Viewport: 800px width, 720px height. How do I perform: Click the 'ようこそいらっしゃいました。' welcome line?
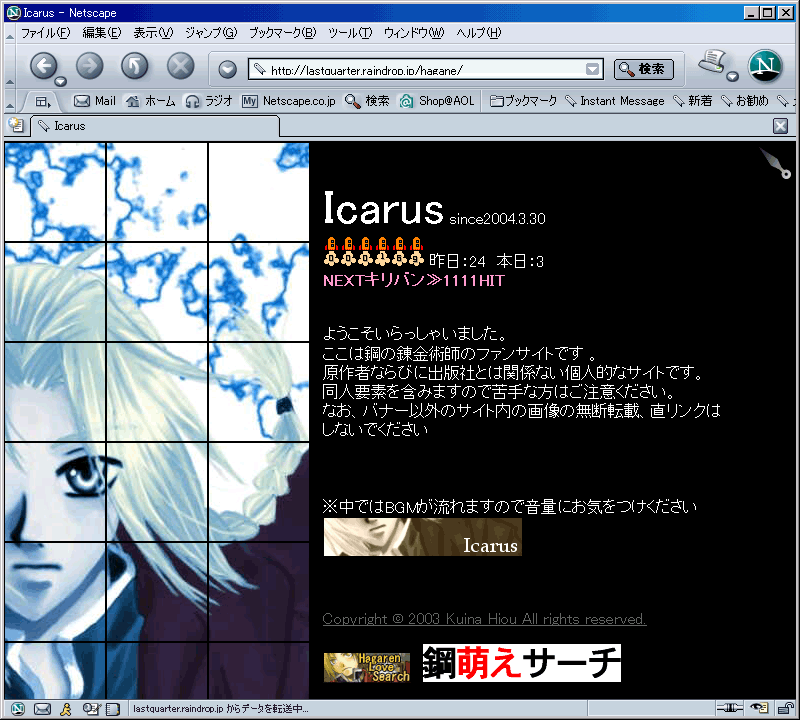pyautogui.click(x=415, y=334)
